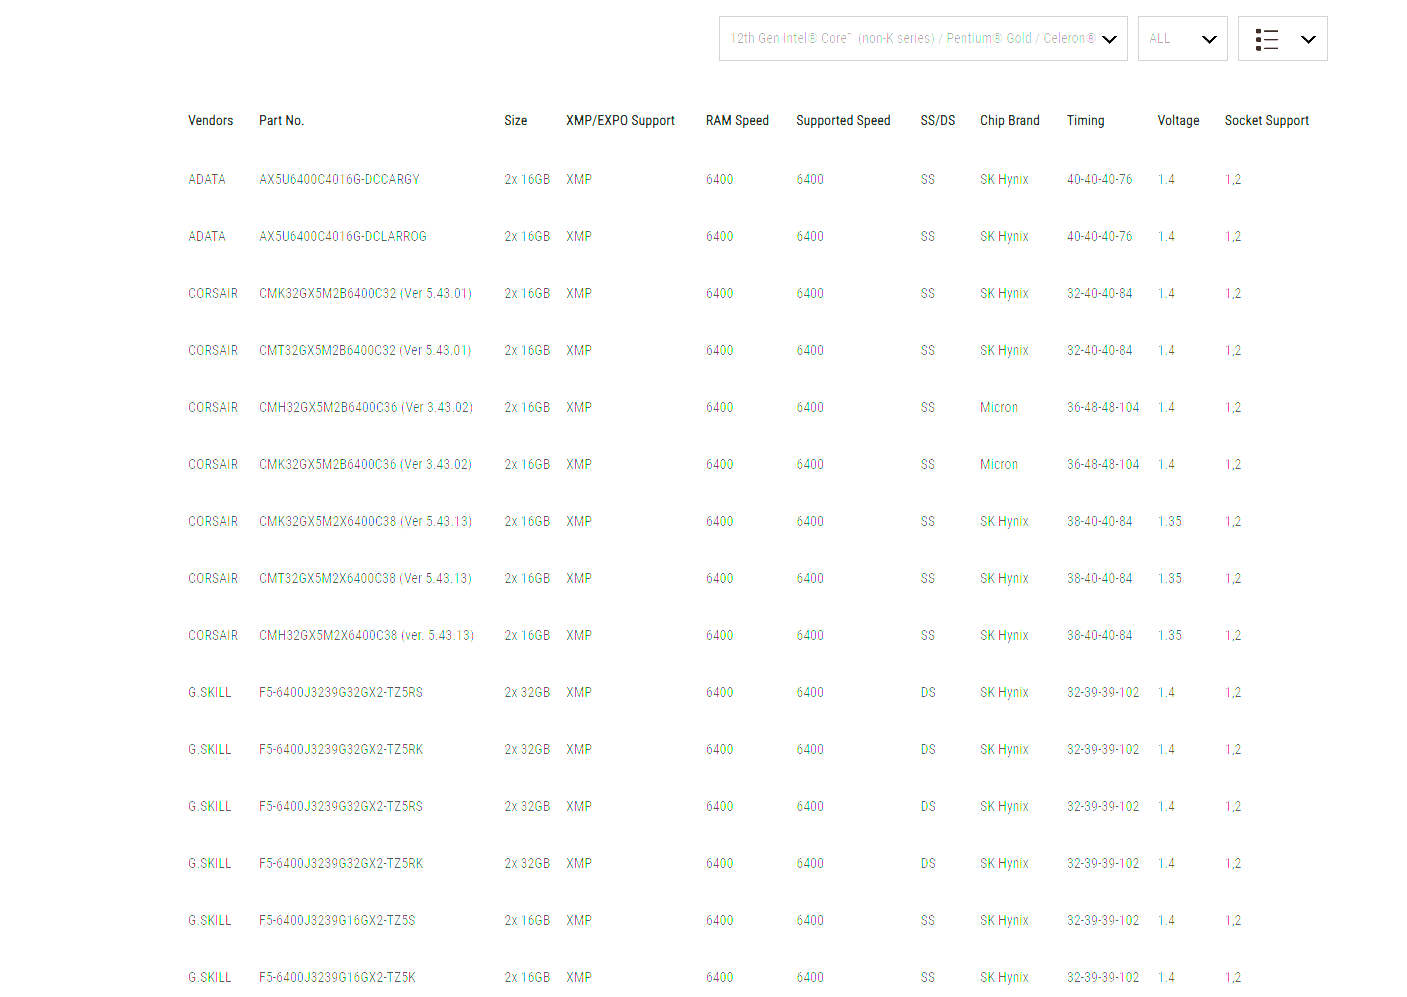Click the Supported Speed column header

click(x=842, y=121)
